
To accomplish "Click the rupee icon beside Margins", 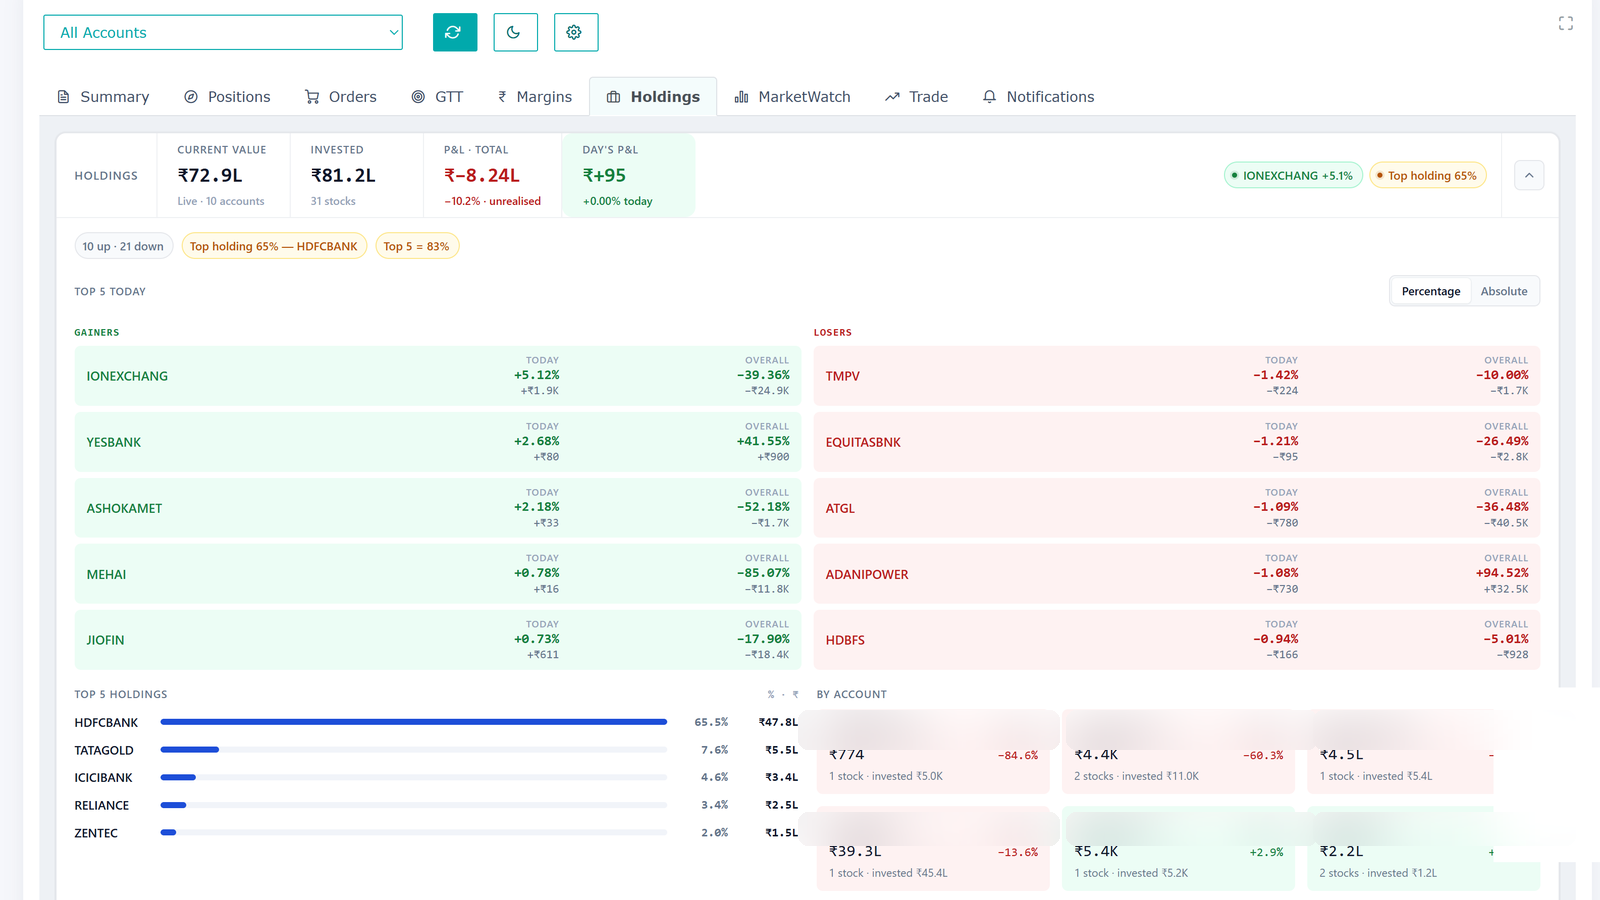I will tap(502, 97).
